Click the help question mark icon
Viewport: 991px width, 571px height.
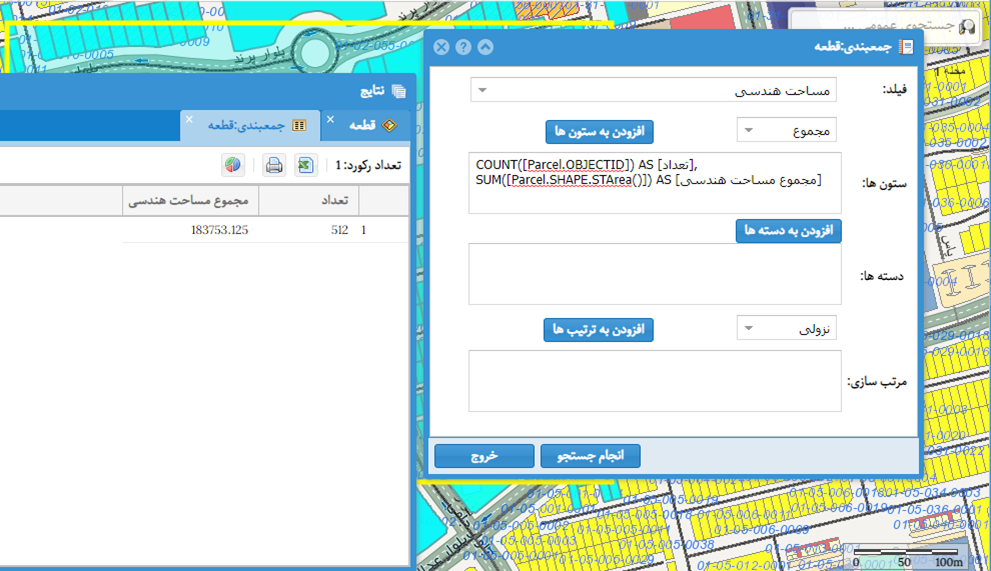pyautogui.click(x=463, y=47)
